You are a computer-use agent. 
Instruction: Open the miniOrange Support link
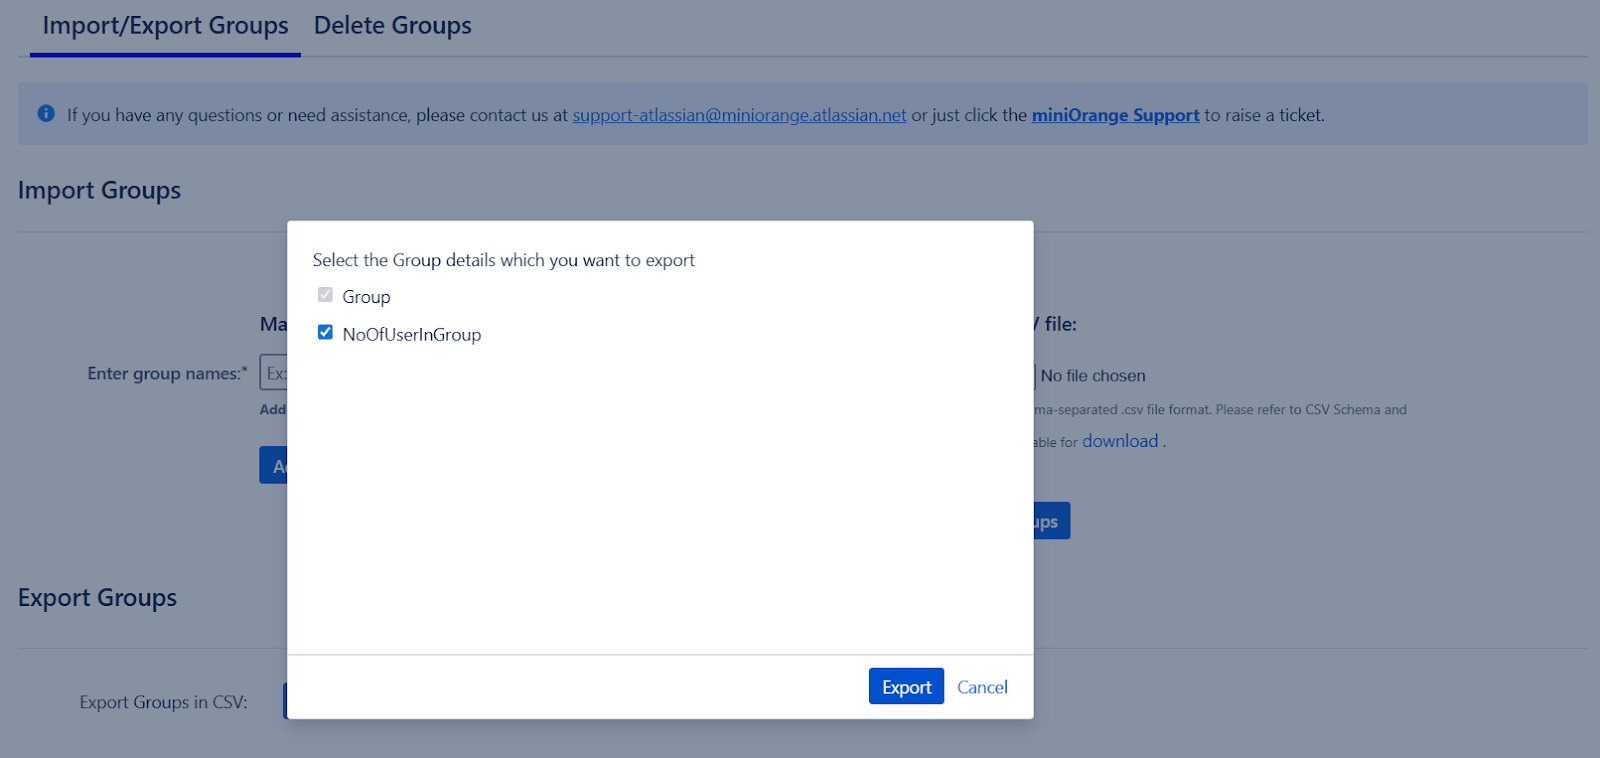click(1115, 115)
